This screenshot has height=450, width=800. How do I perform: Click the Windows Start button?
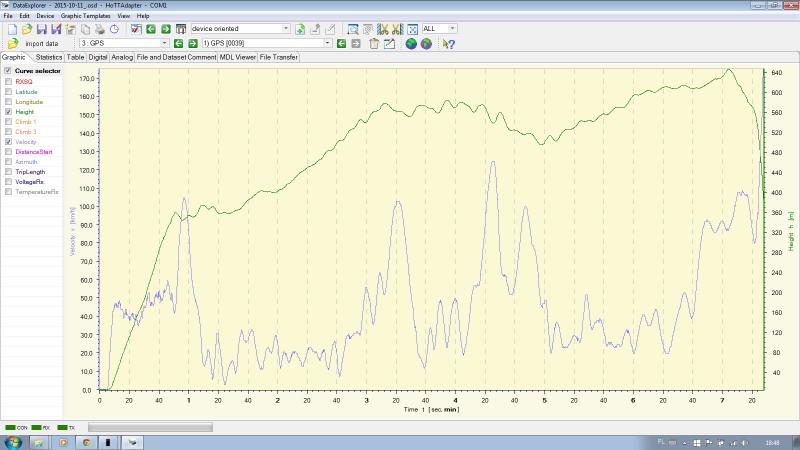pos(14,442)
